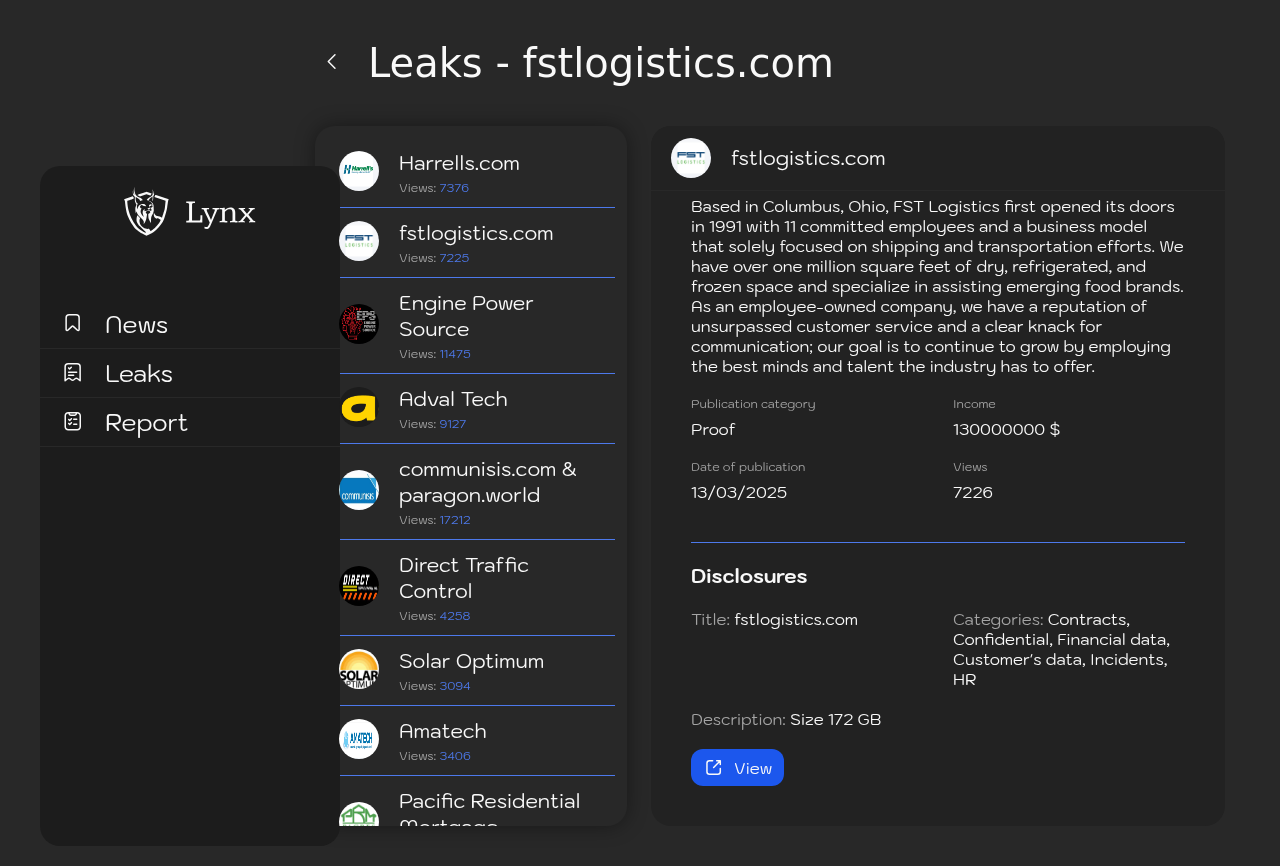
Task: Click the external-link icon in View button
Action: pyautogui.click(x=714, y=767)
